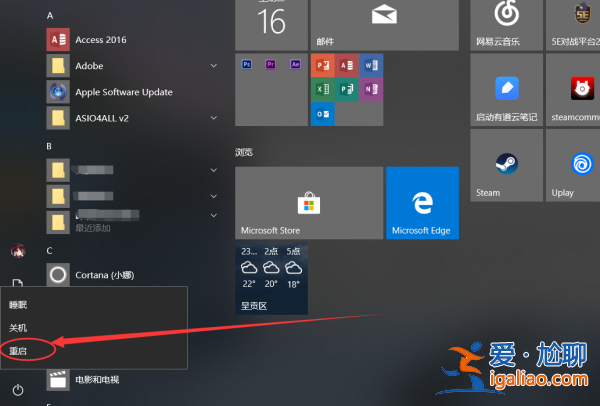Jump to letter B in app list
Image resolution: width=600 pixels, height=406 pixels.
point(49,146)
